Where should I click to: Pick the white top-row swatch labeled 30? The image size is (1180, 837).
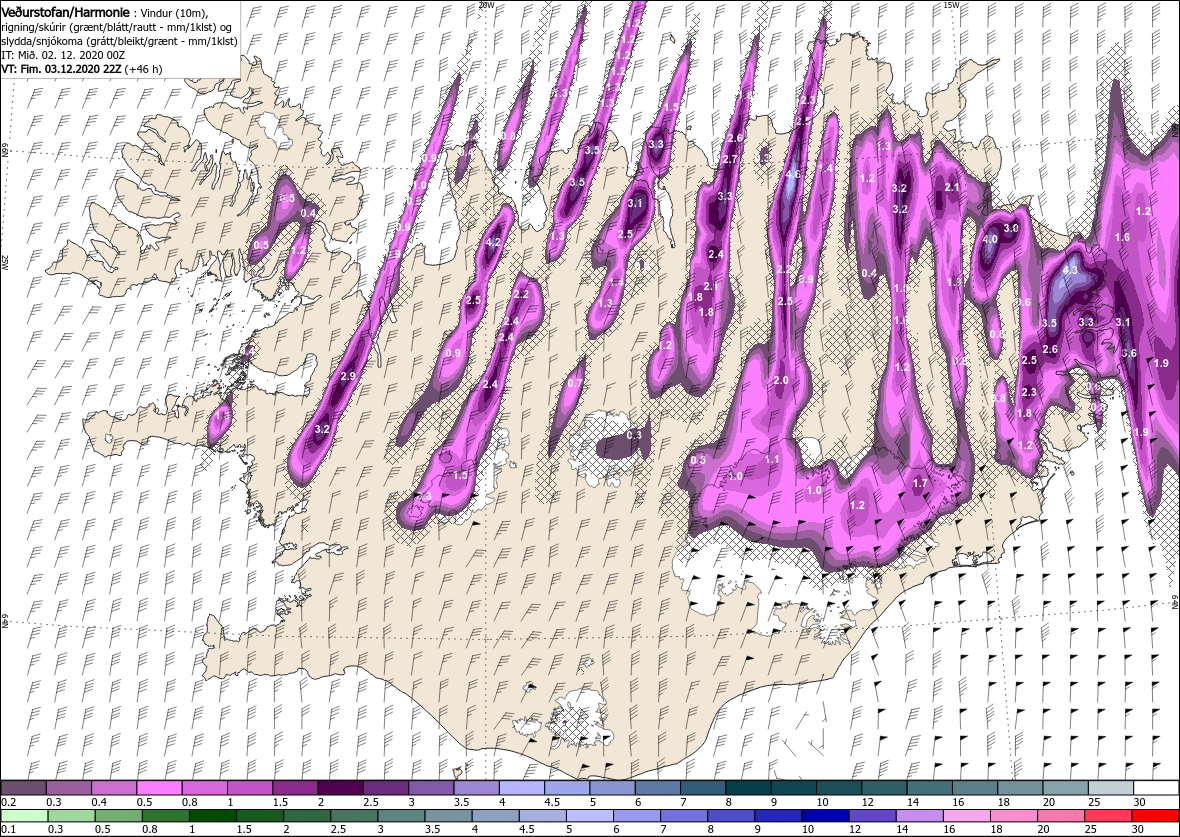[1157, 788]
